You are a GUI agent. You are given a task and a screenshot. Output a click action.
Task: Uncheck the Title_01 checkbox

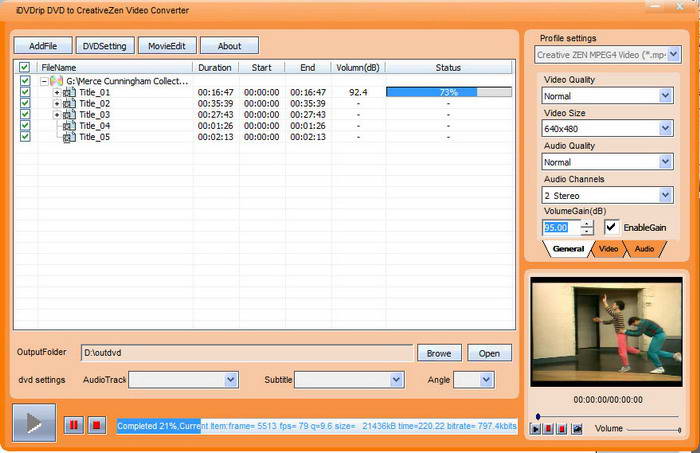point(25,92)
